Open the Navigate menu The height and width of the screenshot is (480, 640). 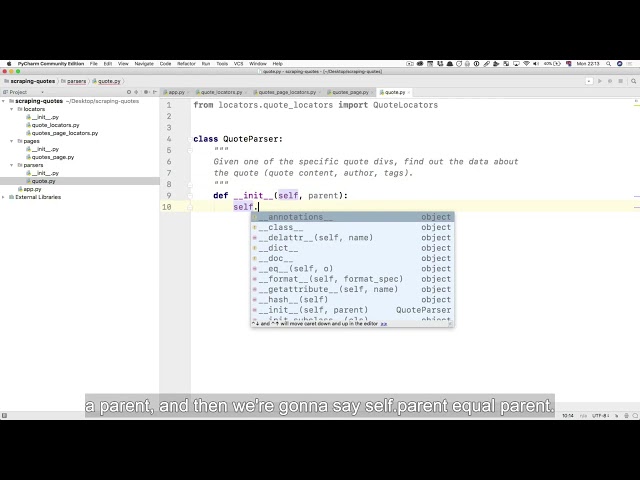click(144, 64)
